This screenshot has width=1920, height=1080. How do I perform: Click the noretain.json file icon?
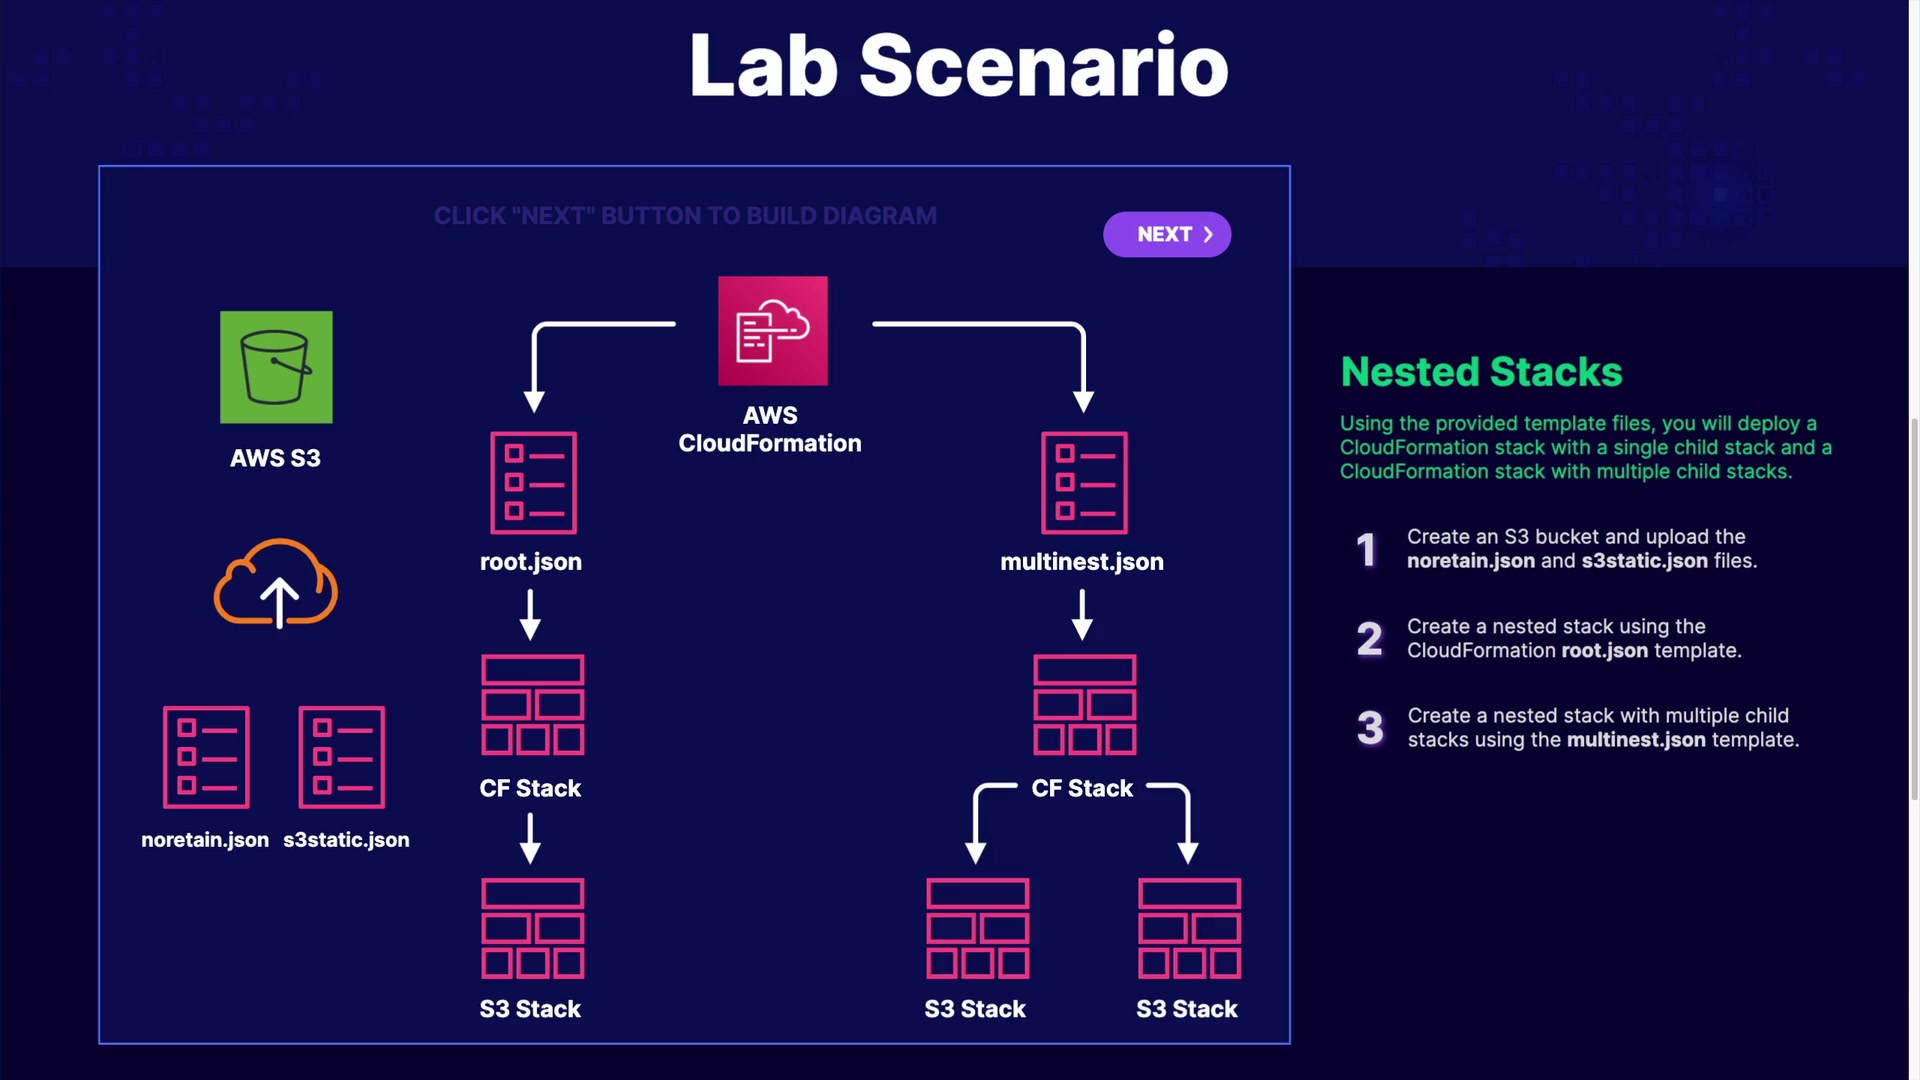click(206, 757)
